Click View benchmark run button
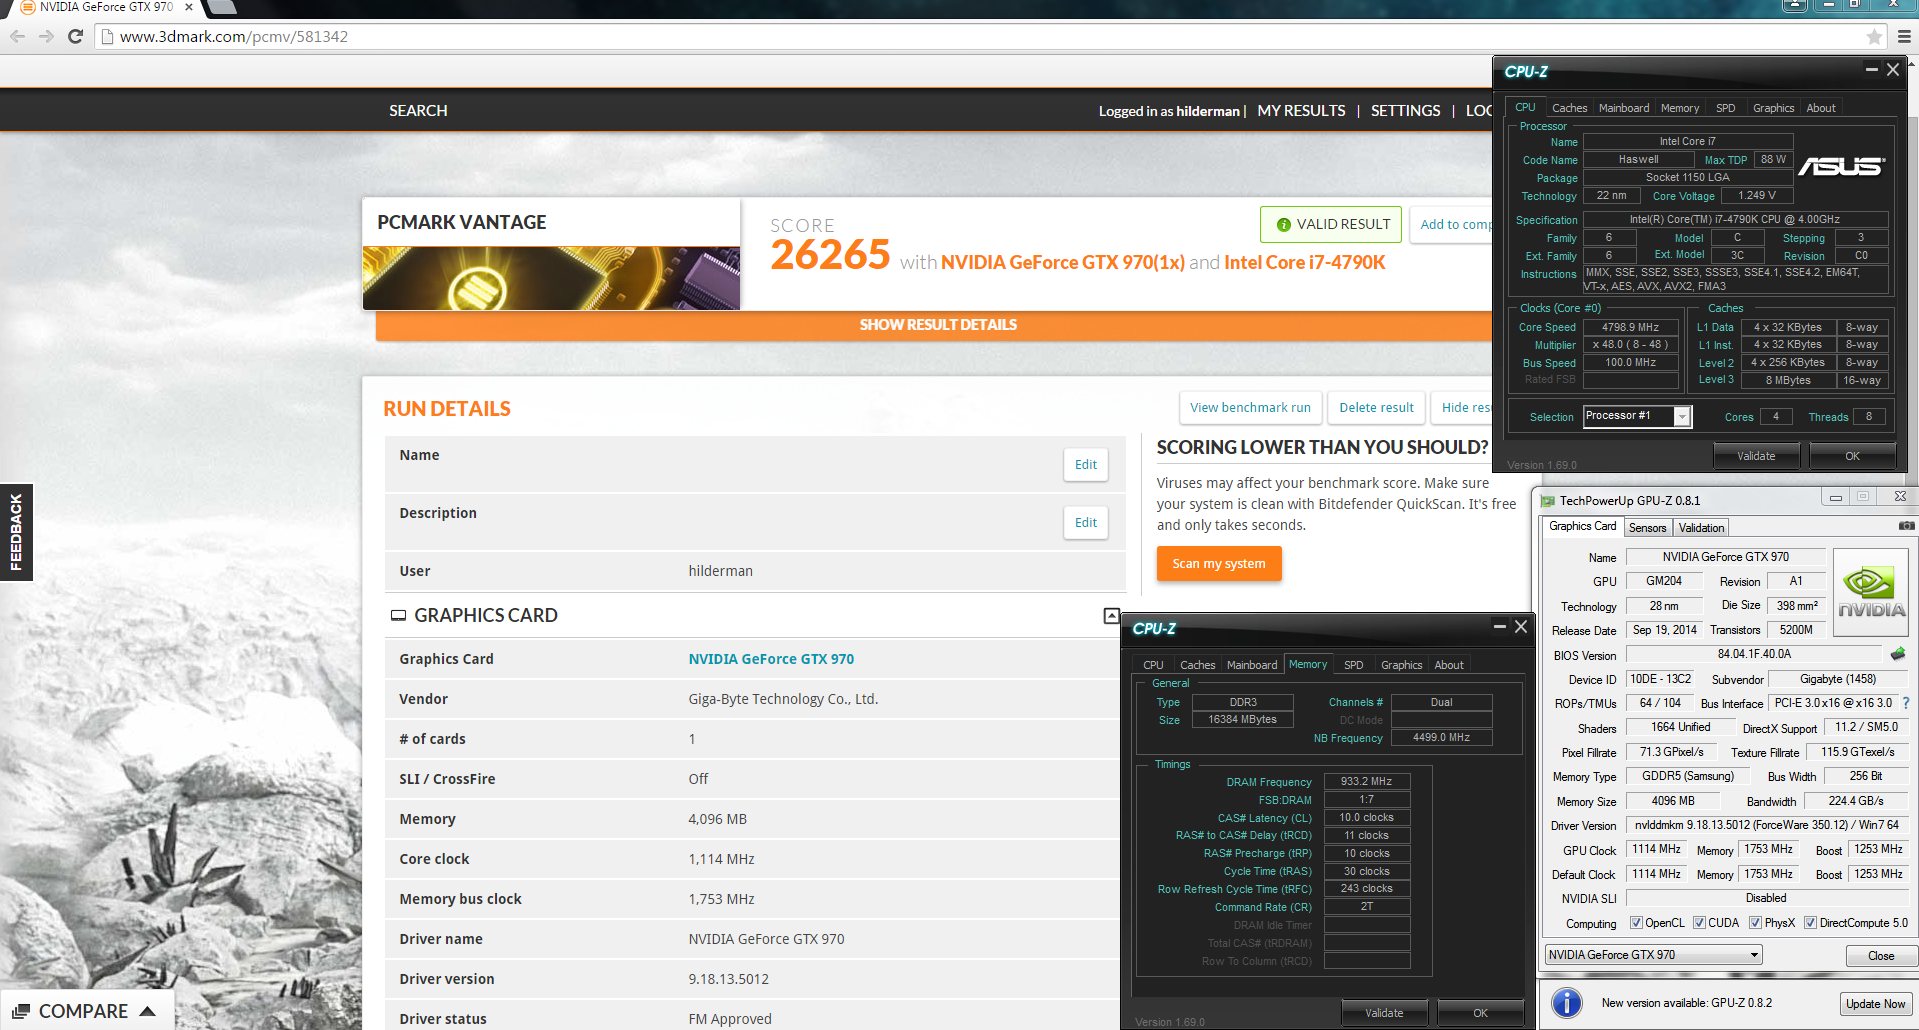The image size is (1919, 1030). 1250,408
